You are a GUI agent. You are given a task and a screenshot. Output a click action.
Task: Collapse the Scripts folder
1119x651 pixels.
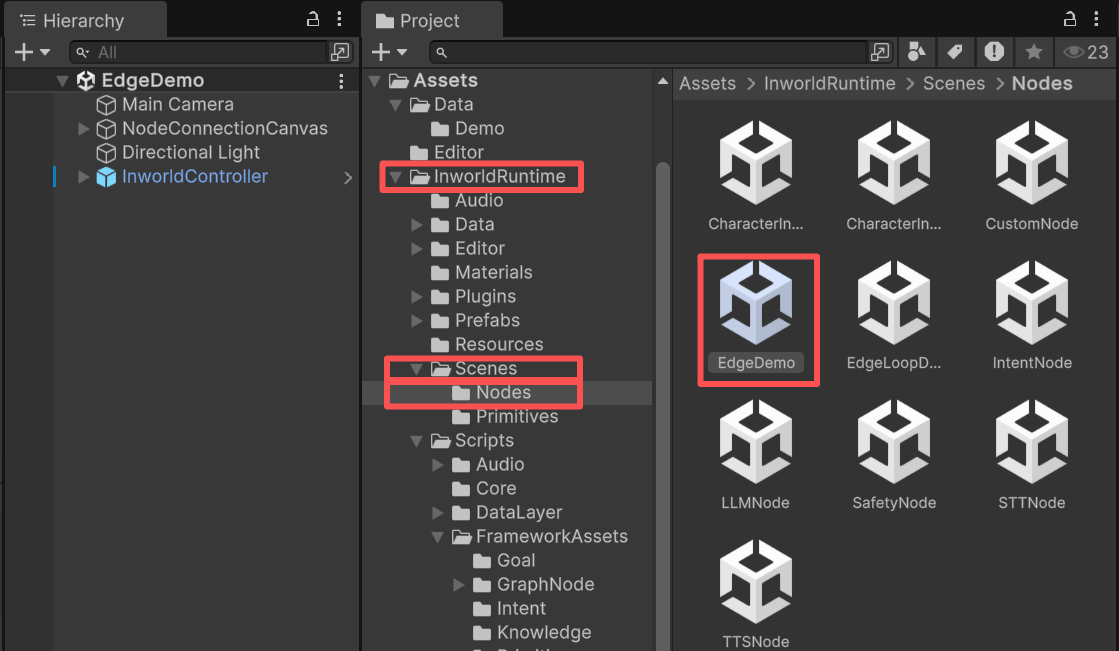(417, 441)
